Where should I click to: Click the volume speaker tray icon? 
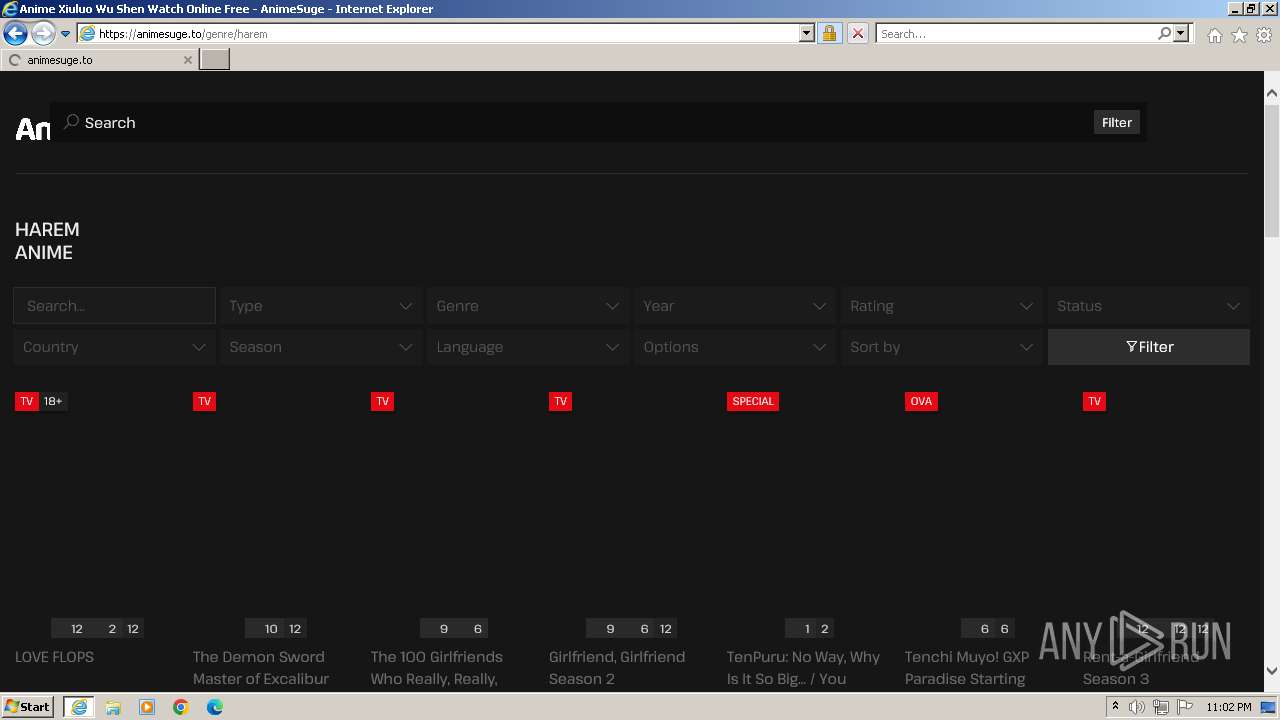1137,707
